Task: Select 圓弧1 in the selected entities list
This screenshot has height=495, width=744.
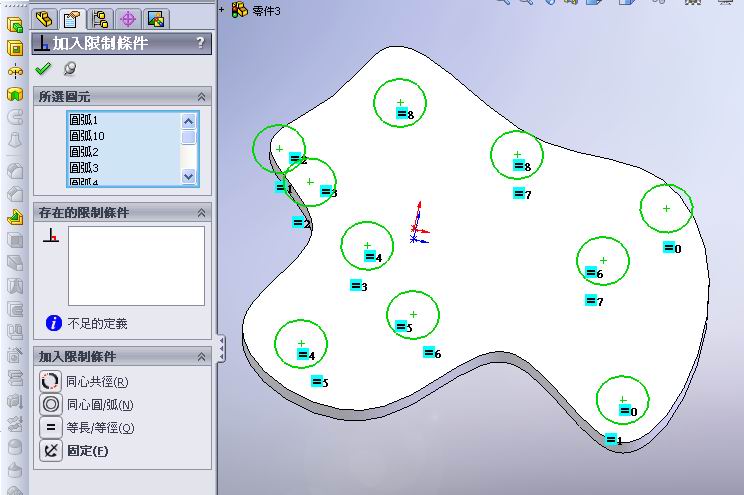Action: click(83, 119)
